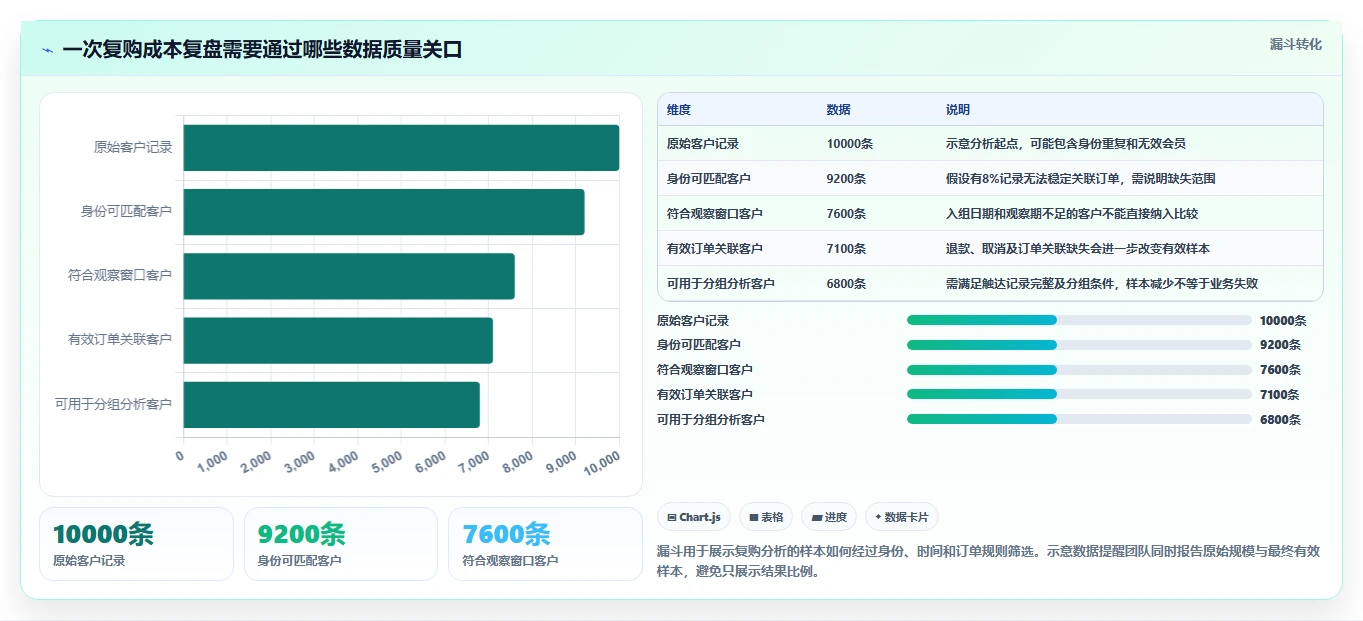Click description starting 需满足触达记录
The height and width of the screenshot is (621, 1363).
[1102, 284]
